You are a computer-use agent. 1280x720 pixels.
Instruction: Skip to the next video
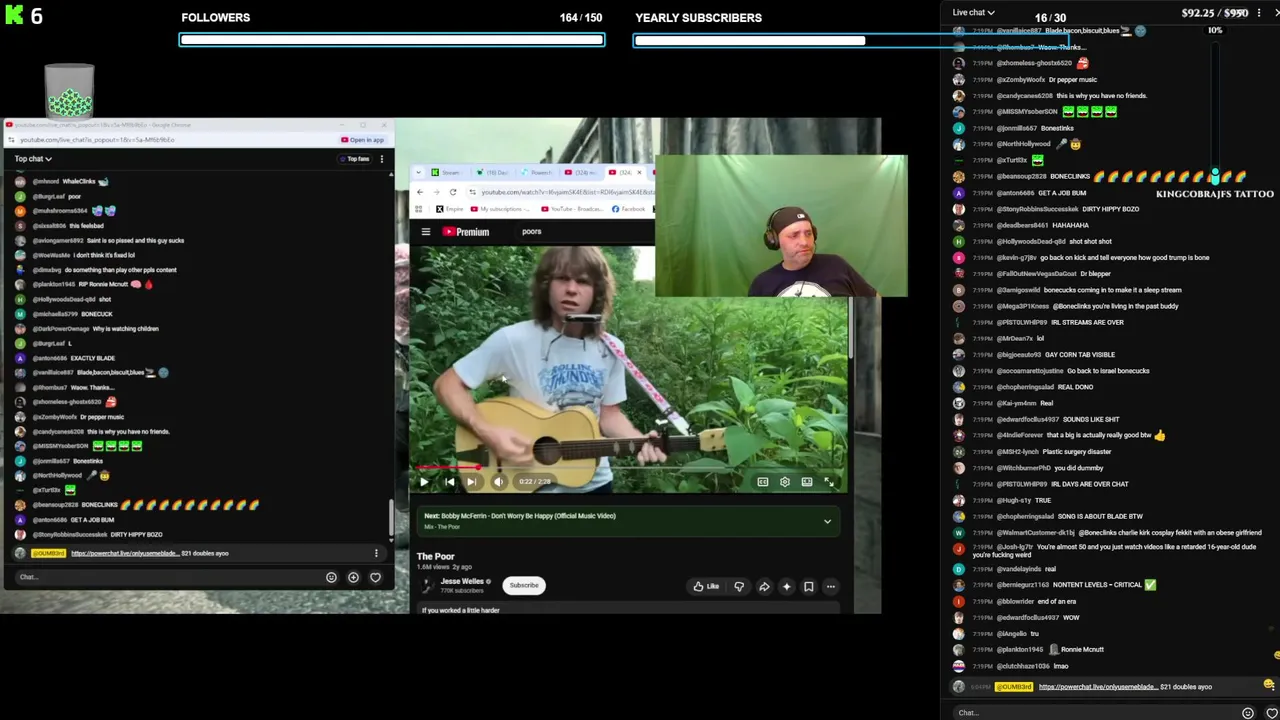tap(471, 482)
